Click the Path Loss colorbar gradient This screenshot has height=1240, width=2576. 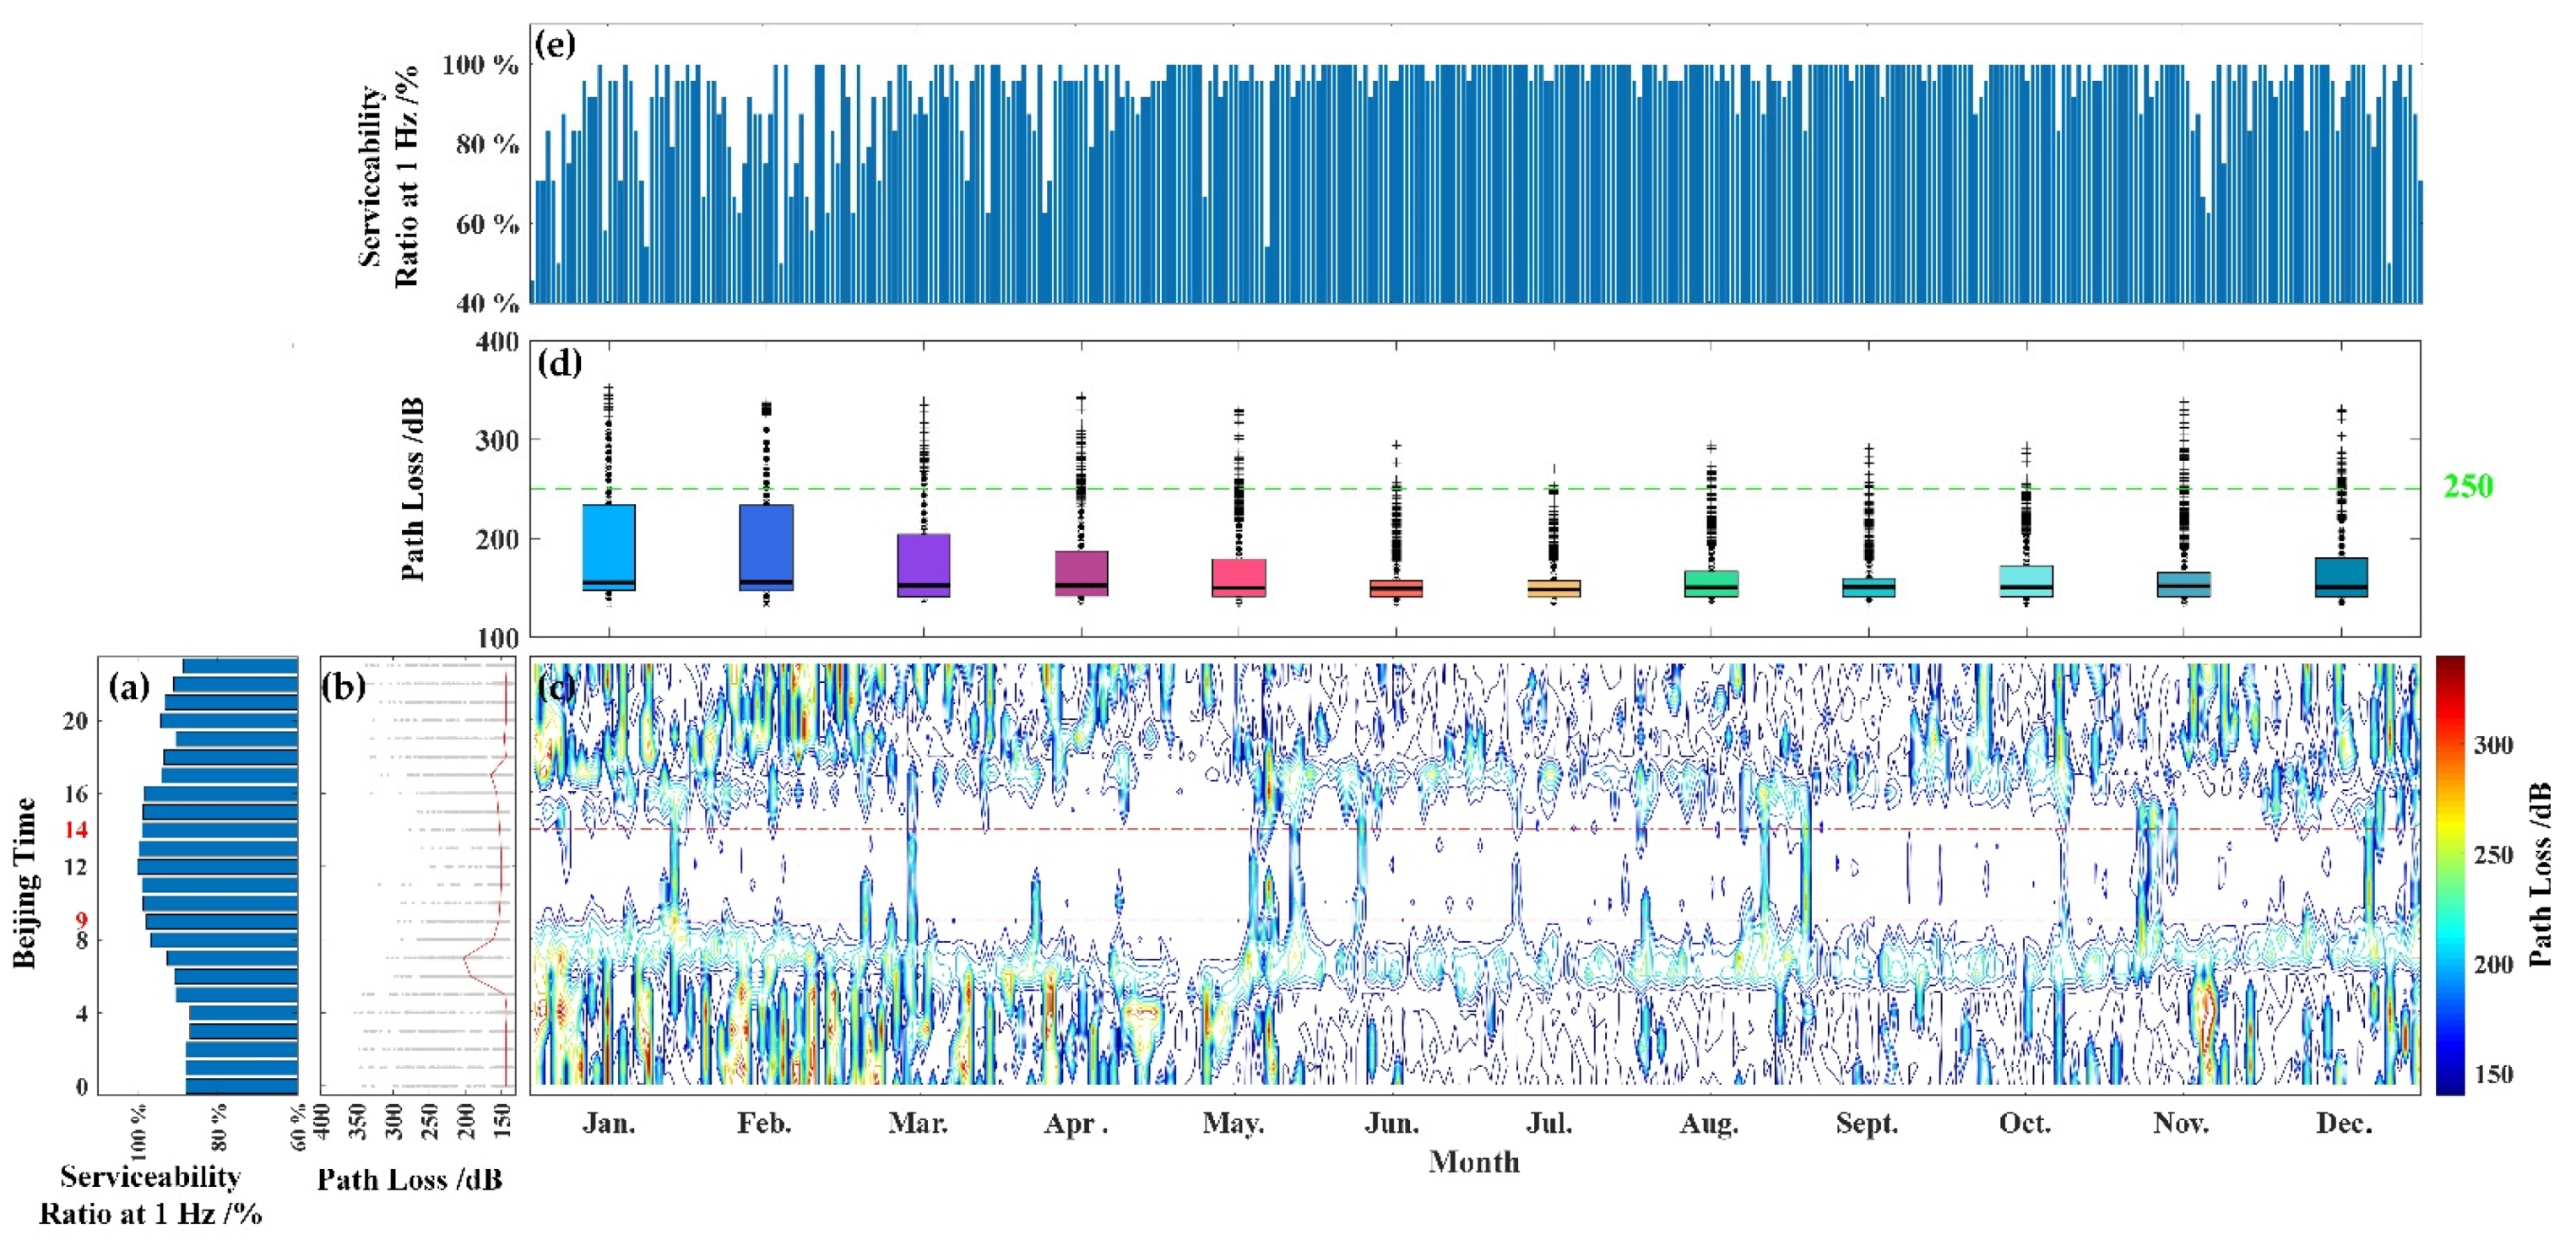(x=2449, y=875)
